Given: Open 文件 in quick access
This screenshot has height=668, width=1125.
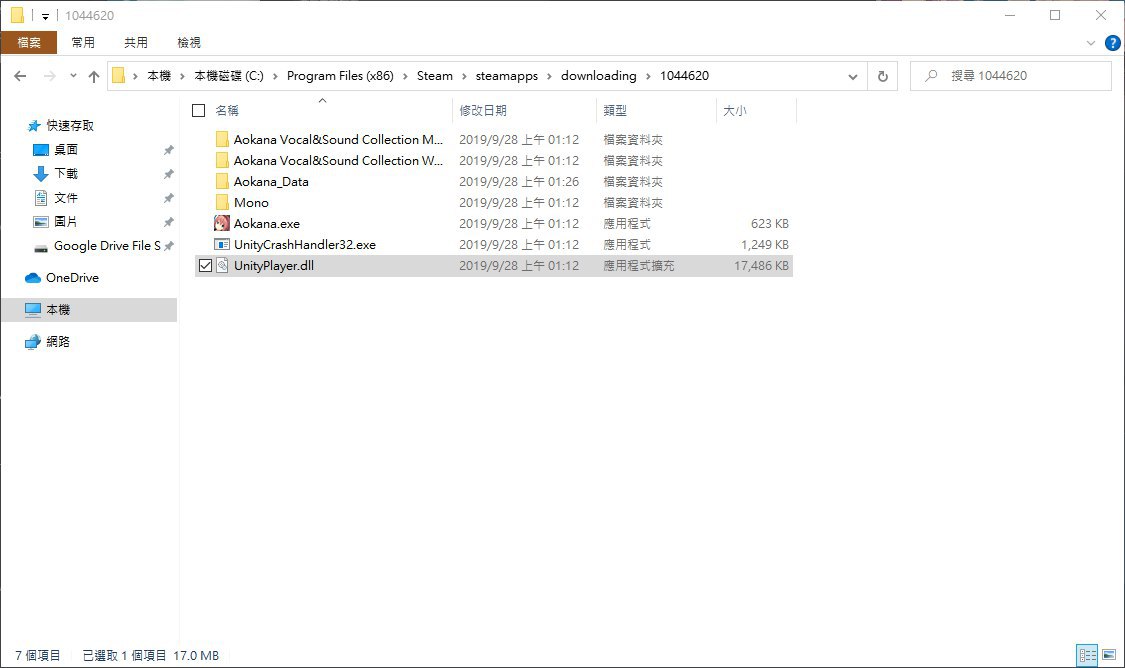Looking at the screenshot, I should (x=66, y=197).
